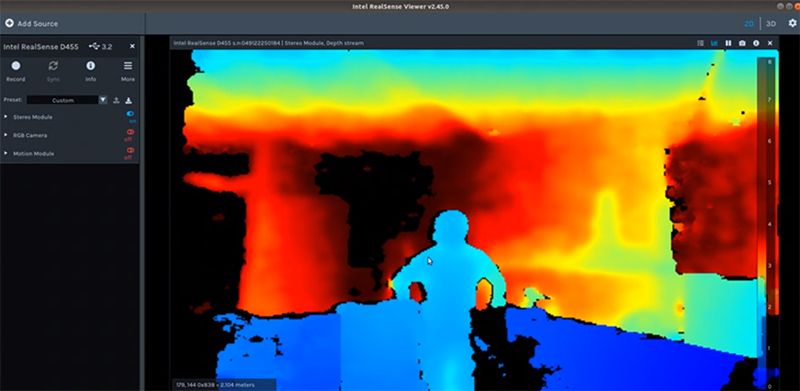Viewport: 800px width, 391px height.
Task: Switch to the 3D view tab
Action: click(771, 23)
